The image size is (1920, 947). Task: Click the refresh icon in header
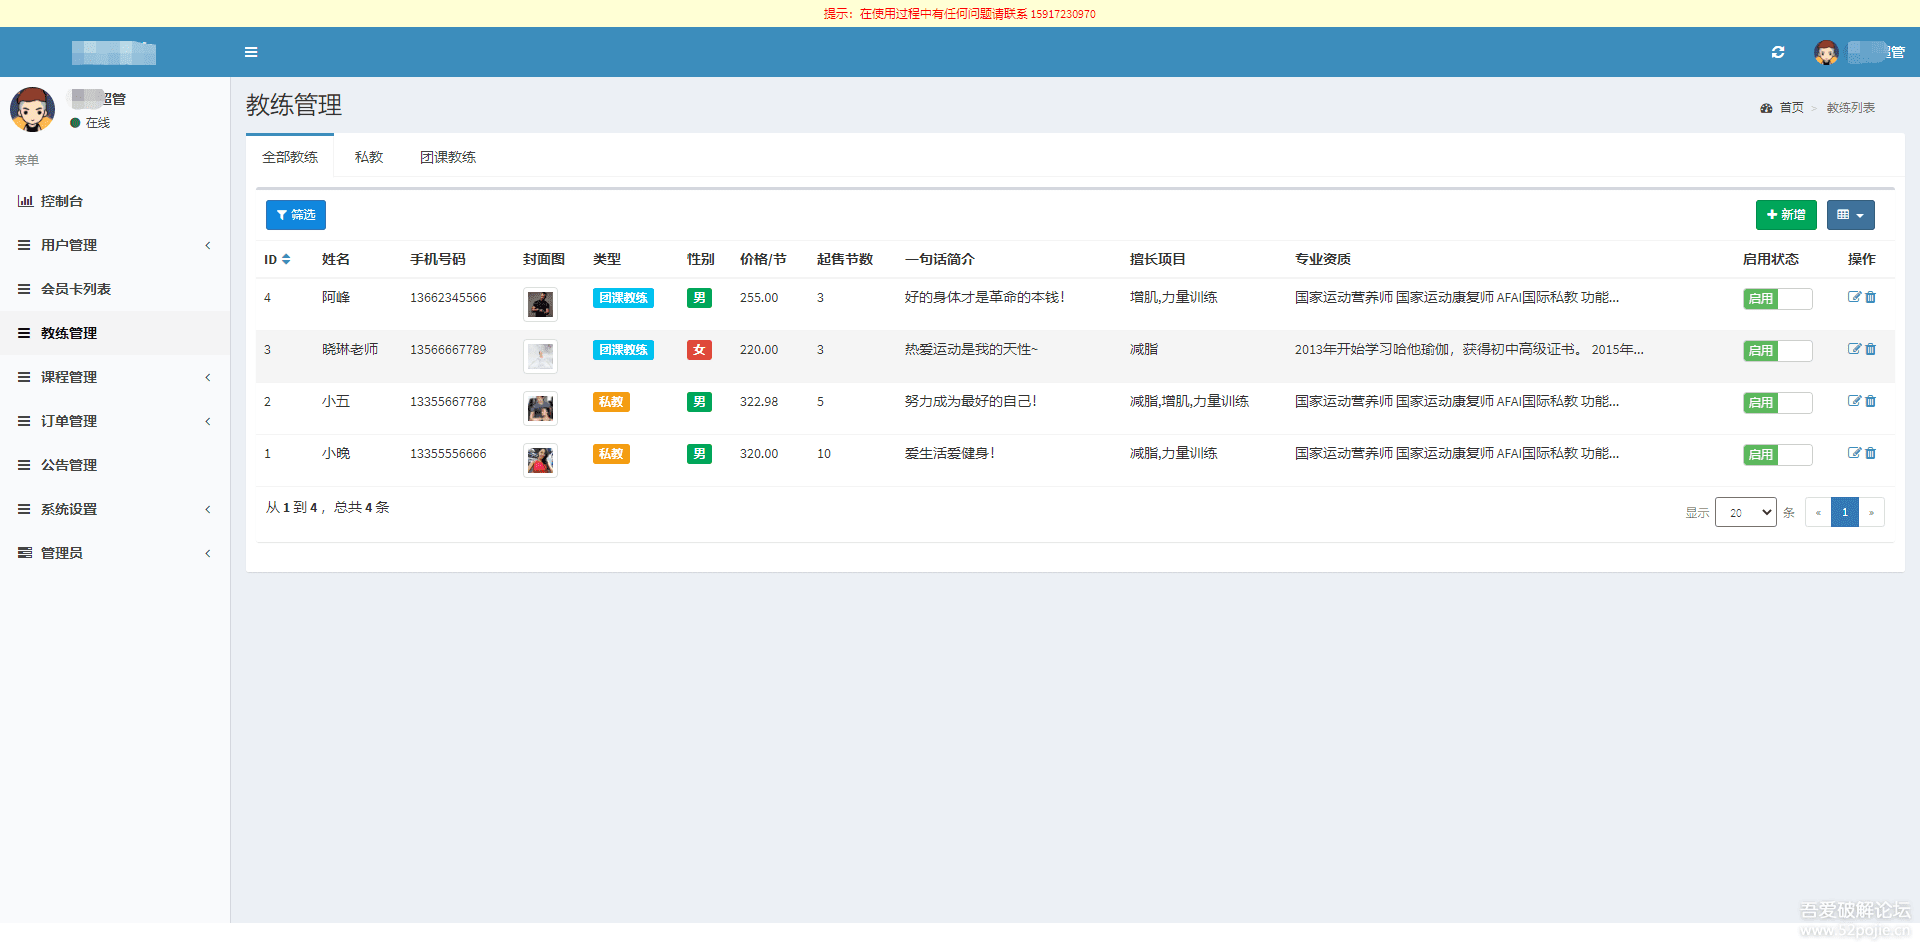pos(1778,52)
